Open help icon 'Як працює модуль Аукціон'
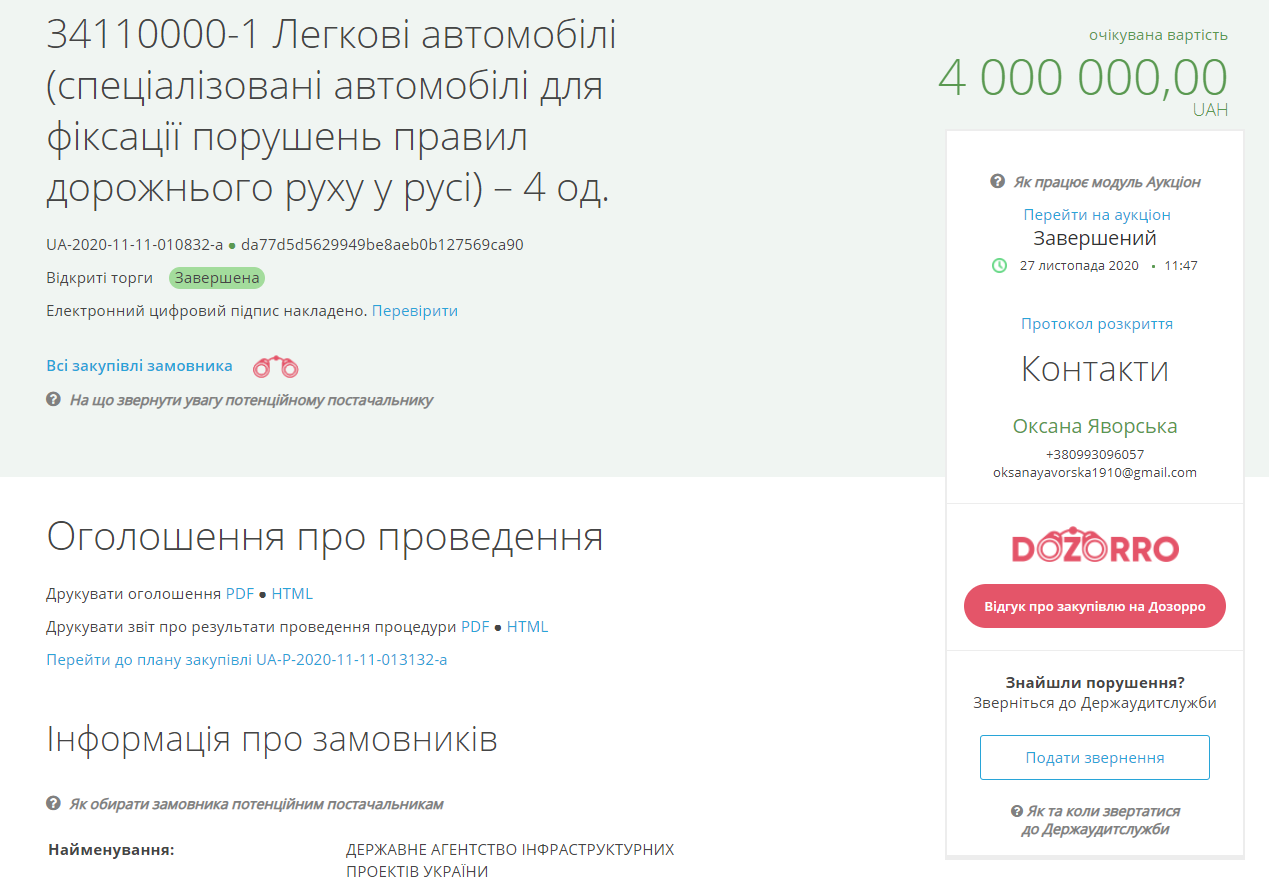 tap(996, 181)
